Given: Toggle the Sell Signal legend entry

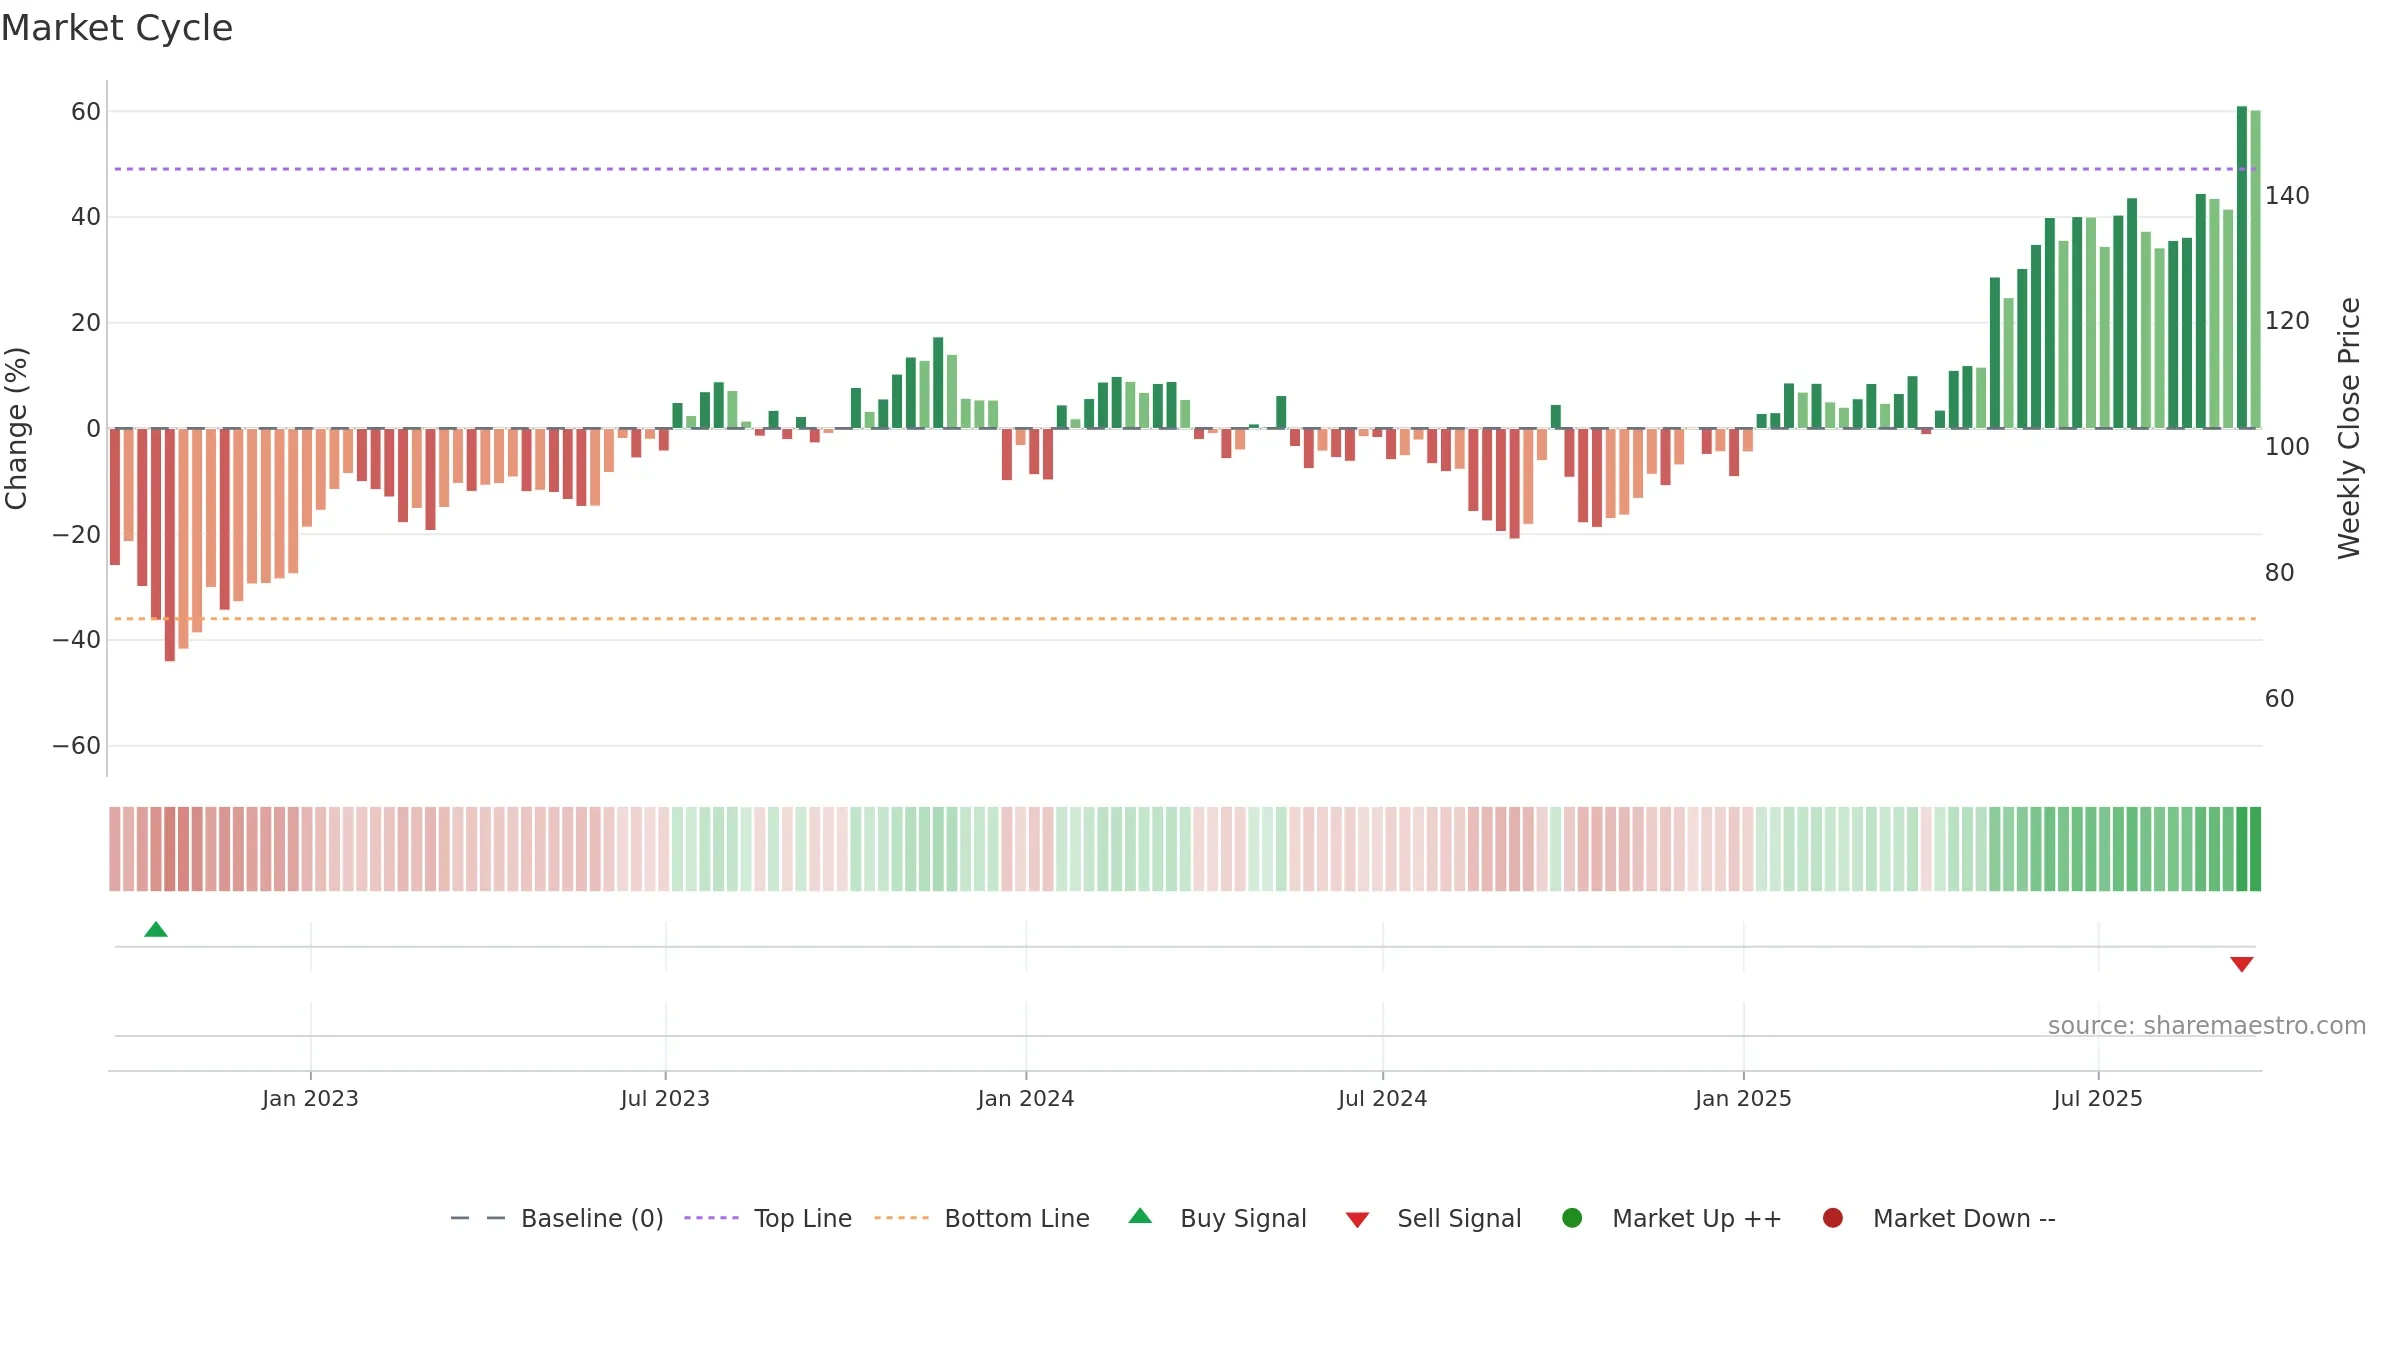Looking at the screenshot, I should click(1434, 1219).
